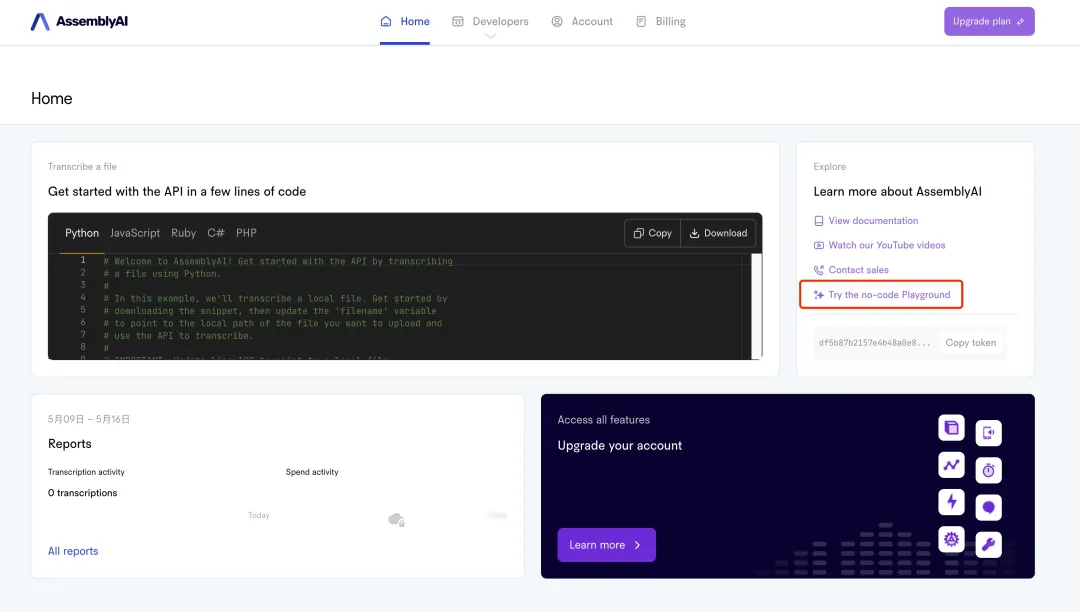Click the 'Transcribe a file' label
This screenshot has height=612, width=1080.
[82, 167]
